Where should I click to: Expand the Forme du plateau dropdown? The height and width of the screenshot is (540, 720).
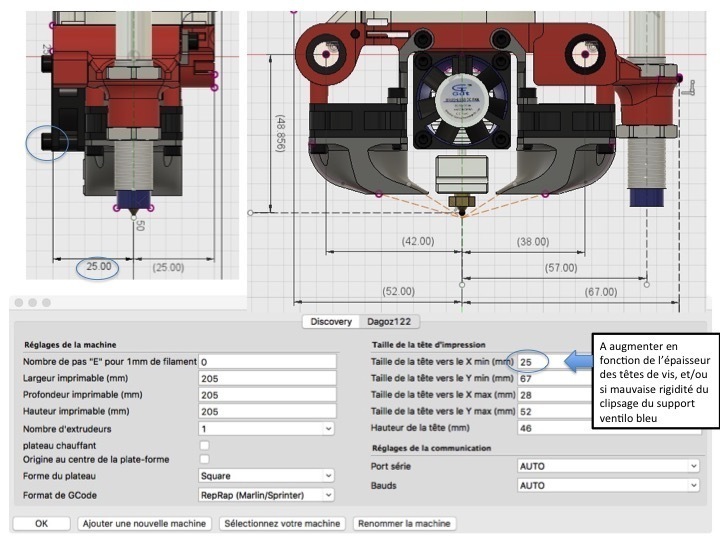coord(266,476)
